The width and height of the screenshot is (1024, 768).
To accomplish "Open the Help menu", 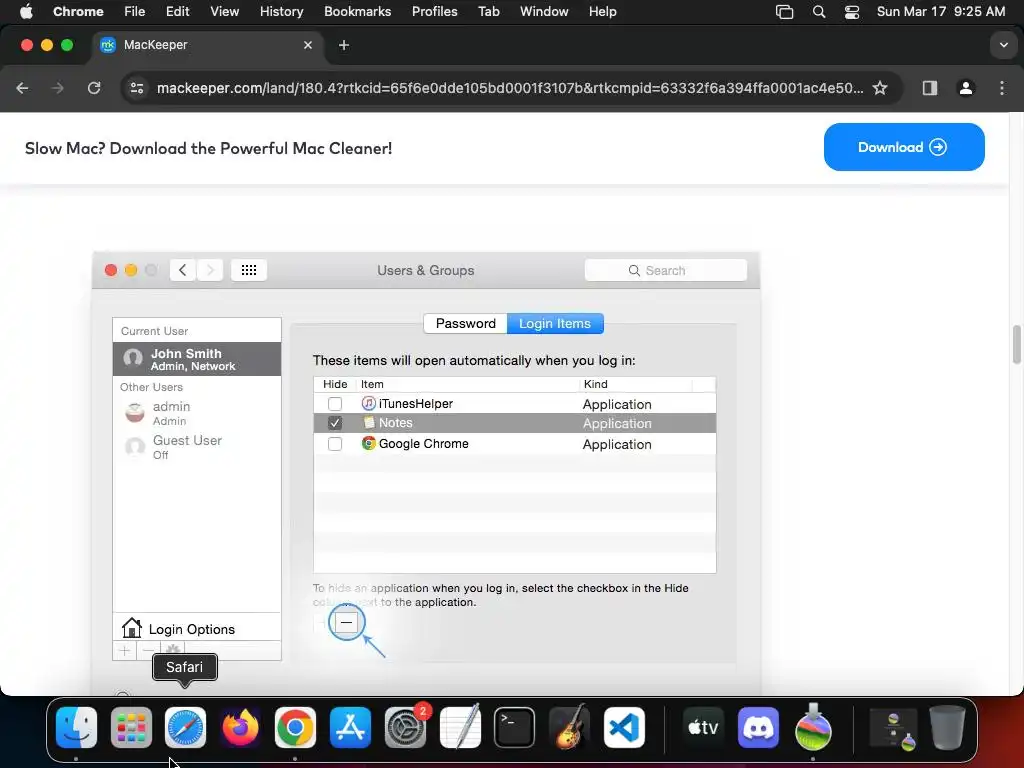I will coord(602,12).
